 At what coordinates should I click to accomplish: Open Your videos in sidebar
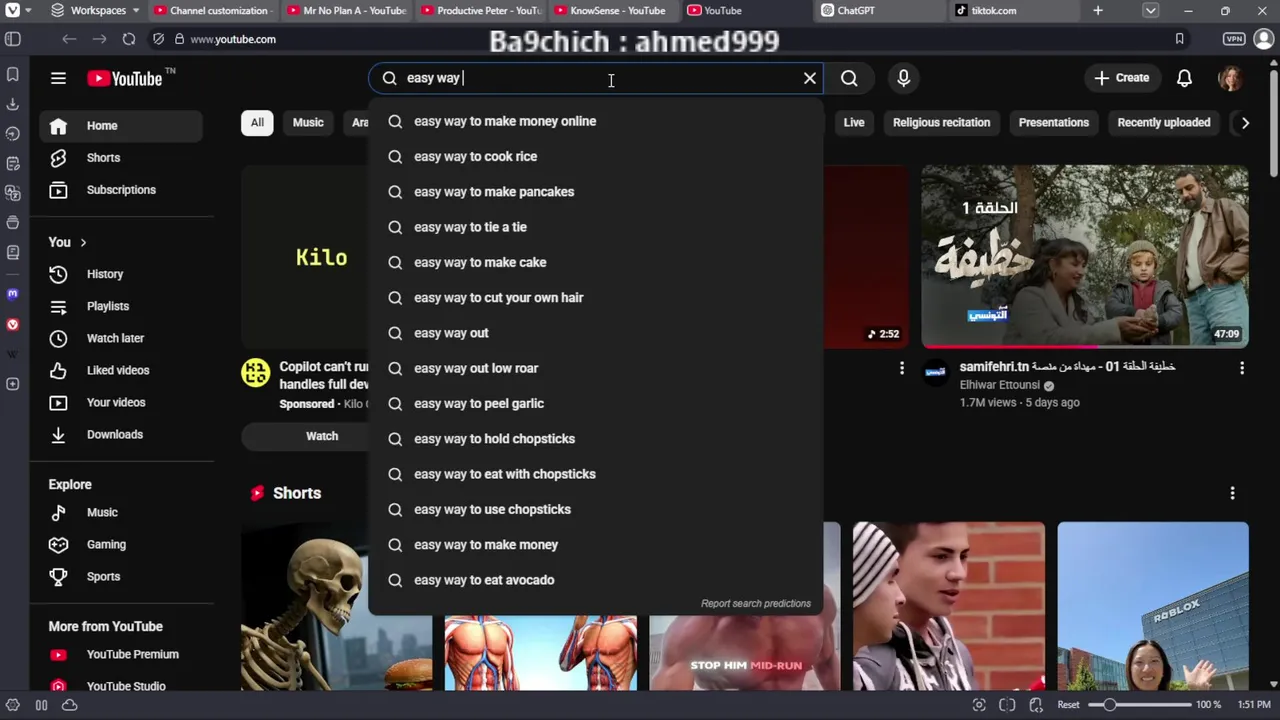122,402
